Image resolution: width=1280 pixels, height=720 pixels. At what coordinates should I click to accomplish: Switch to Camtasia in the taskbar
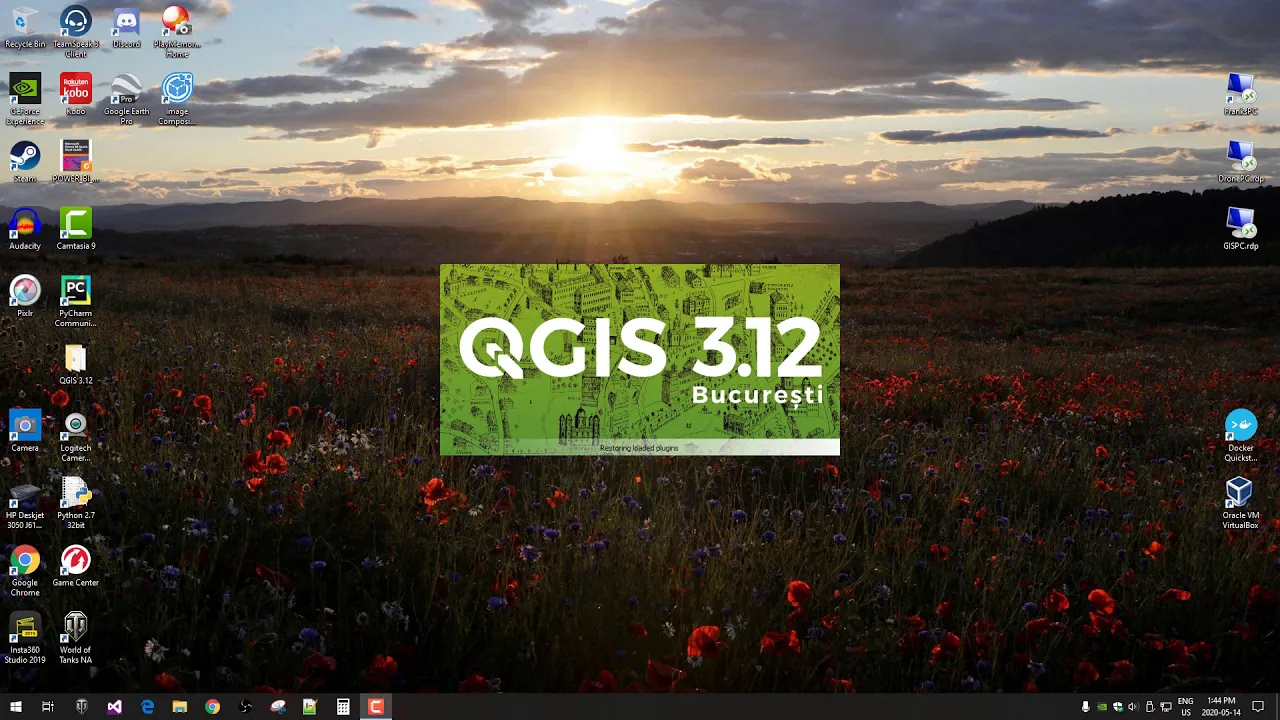[376, 707]
